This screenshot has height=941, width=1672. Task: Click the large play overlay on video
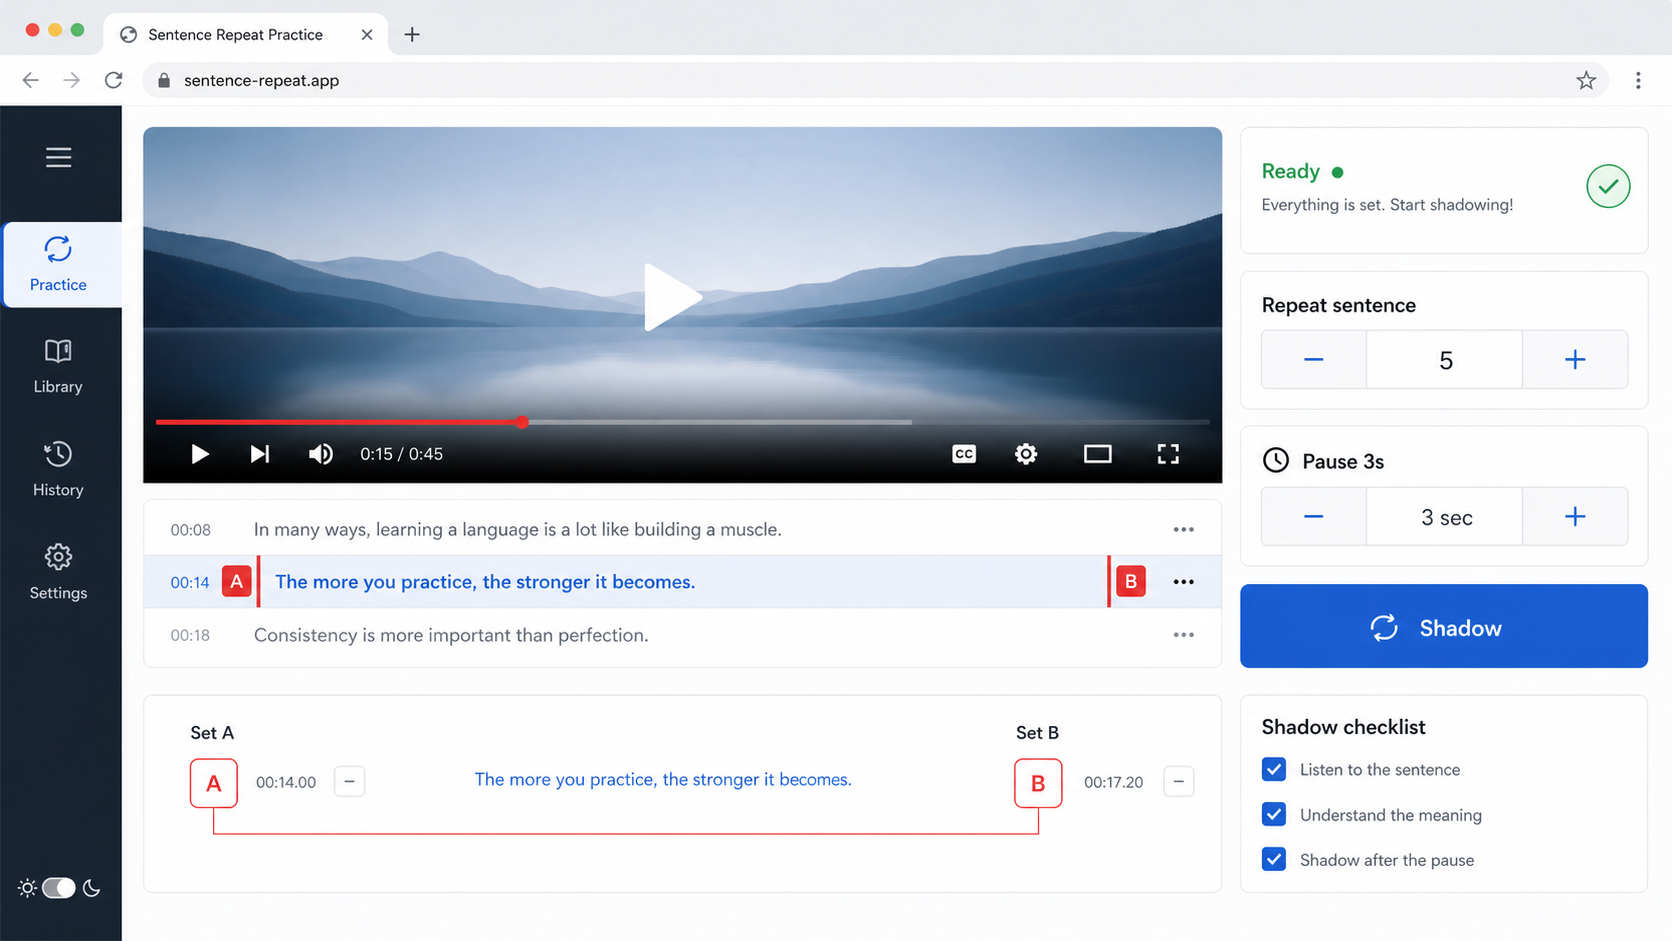672,297
